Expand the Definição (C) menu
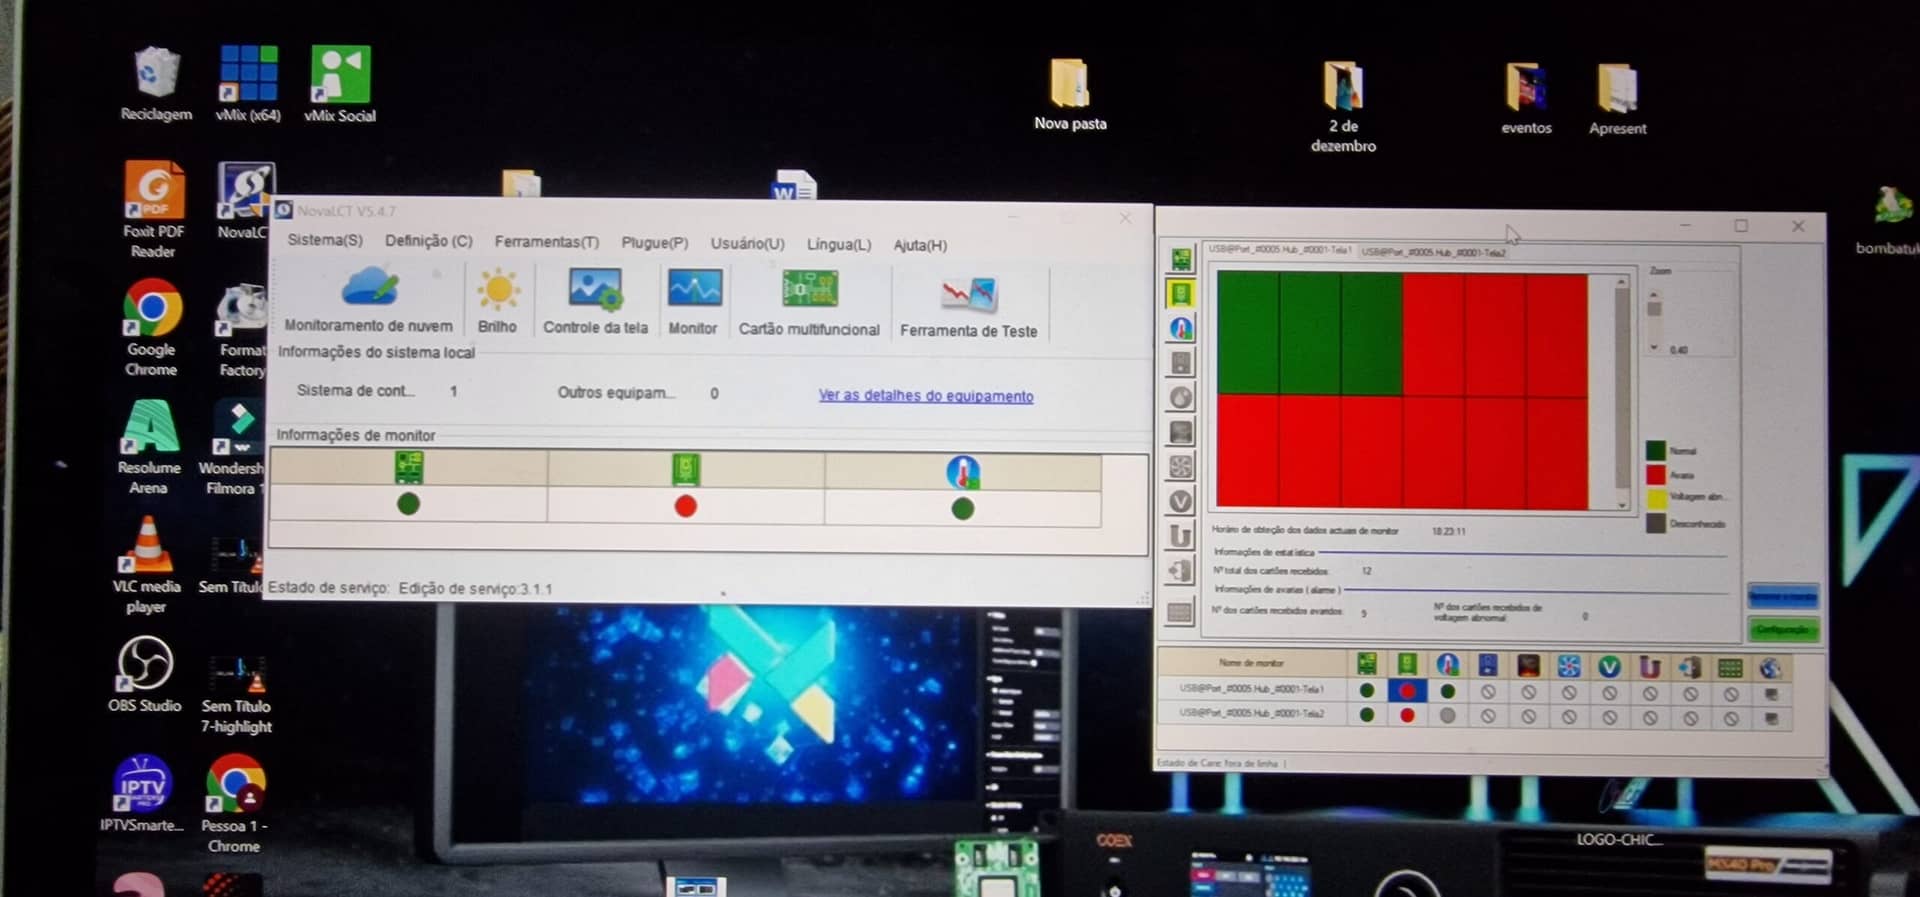This screenshot has height=897, width=1920. tap(428, 241)
